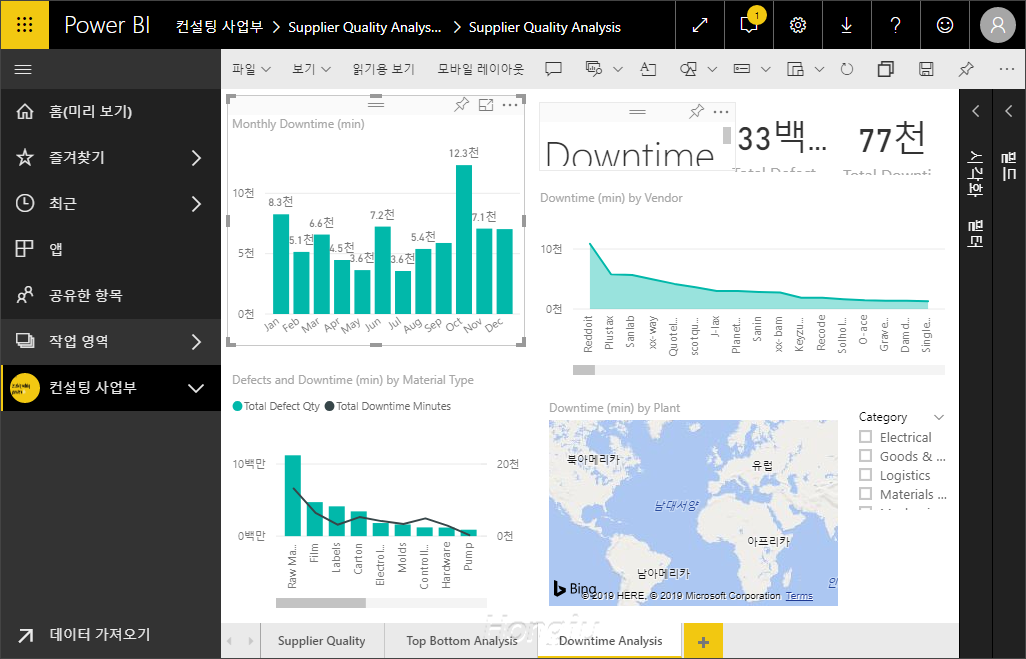This screenshot has width=1026, height=659.
Task: Open the Category slicer dropdown chevron
Action: point(939,417)
